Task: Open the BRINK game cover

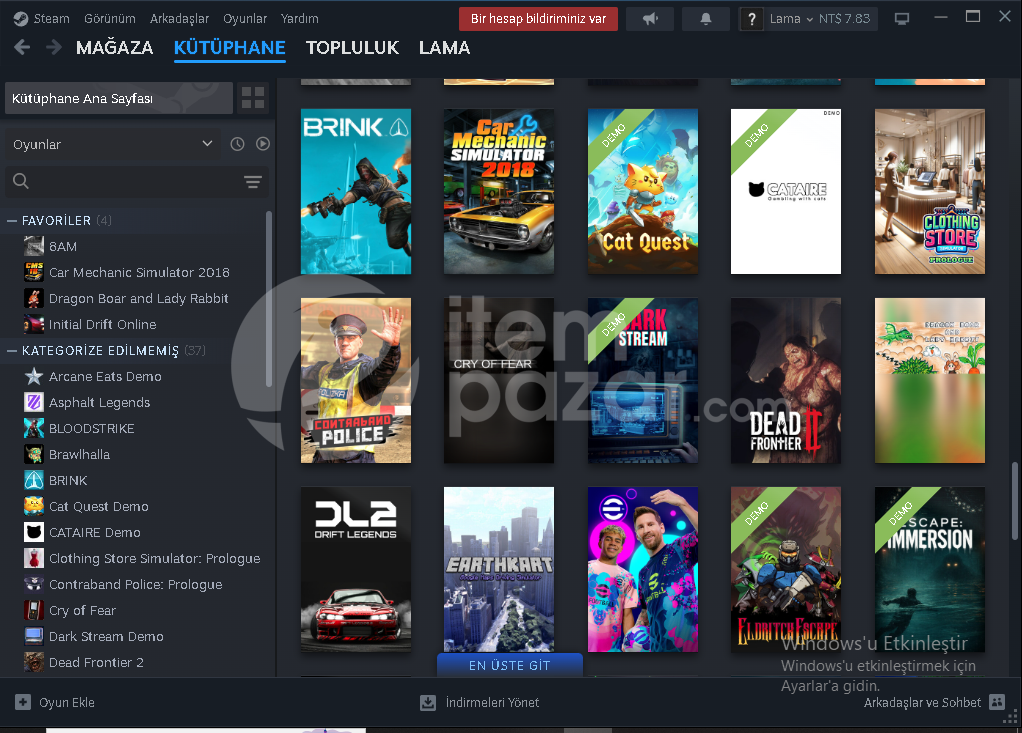Action: coord(356,192)
